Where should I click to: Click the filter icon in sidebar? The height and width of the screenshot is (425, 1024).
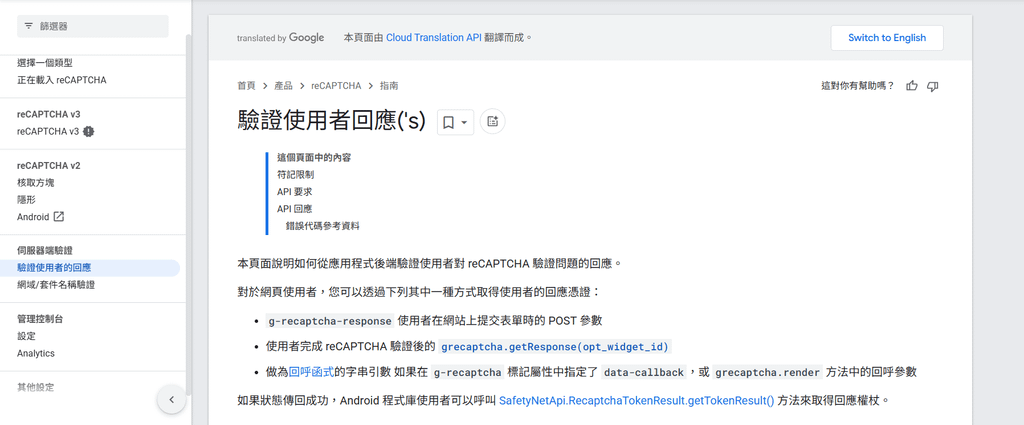tap(28, 26)
